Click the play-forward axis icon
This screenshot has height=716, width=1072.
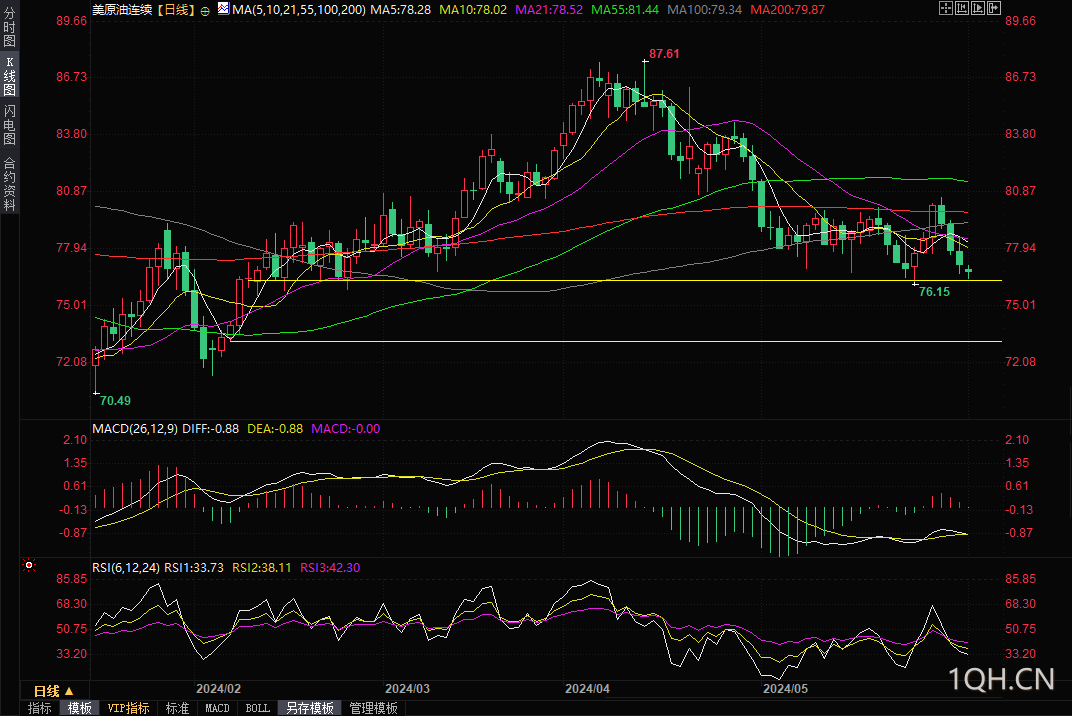[x=978, y=8]
